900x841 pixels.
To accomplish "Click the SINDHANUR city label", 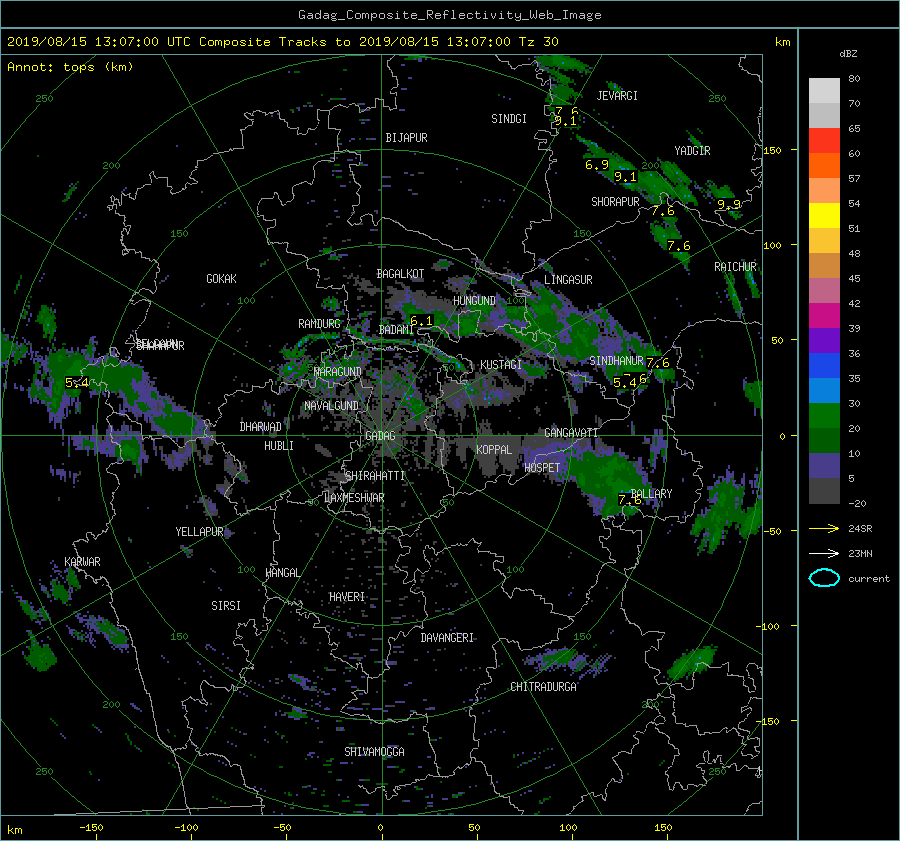I will click(x=616, y=361).
